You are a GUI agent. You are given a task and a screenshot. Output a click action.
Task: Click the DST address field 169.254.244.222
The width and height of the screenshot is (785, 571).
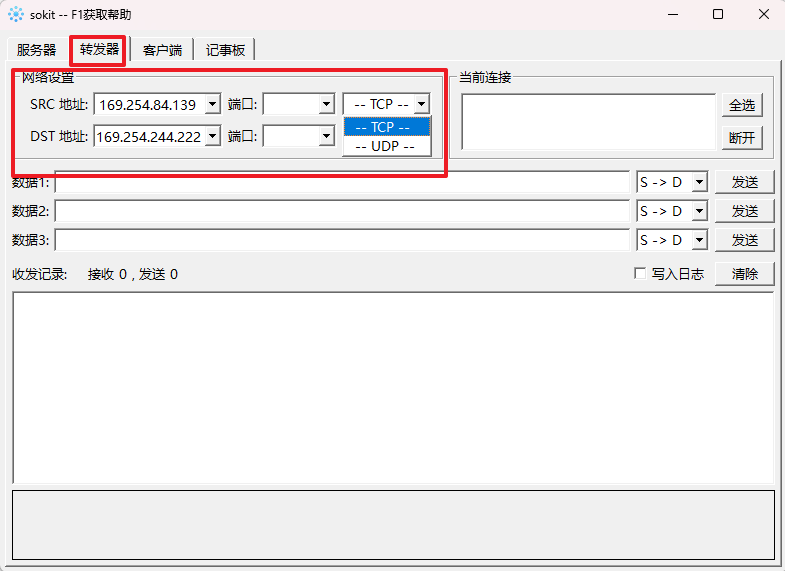coord(150,136)
